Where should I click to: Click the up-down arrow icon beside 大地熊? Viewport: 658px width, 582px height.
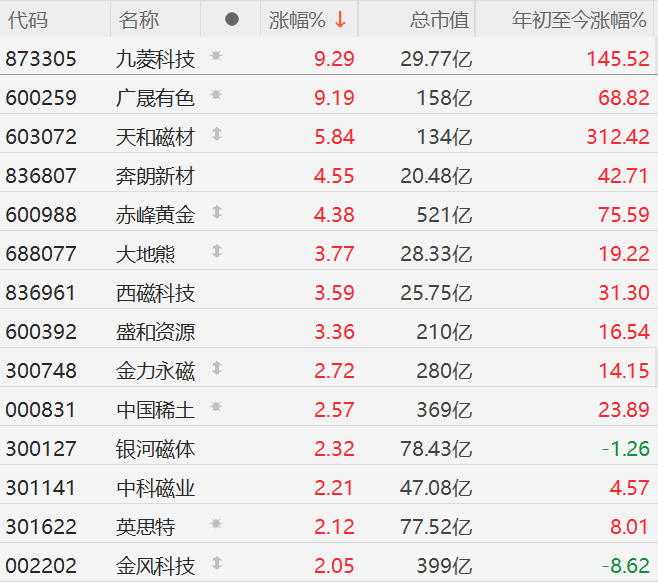click(217, 251)
